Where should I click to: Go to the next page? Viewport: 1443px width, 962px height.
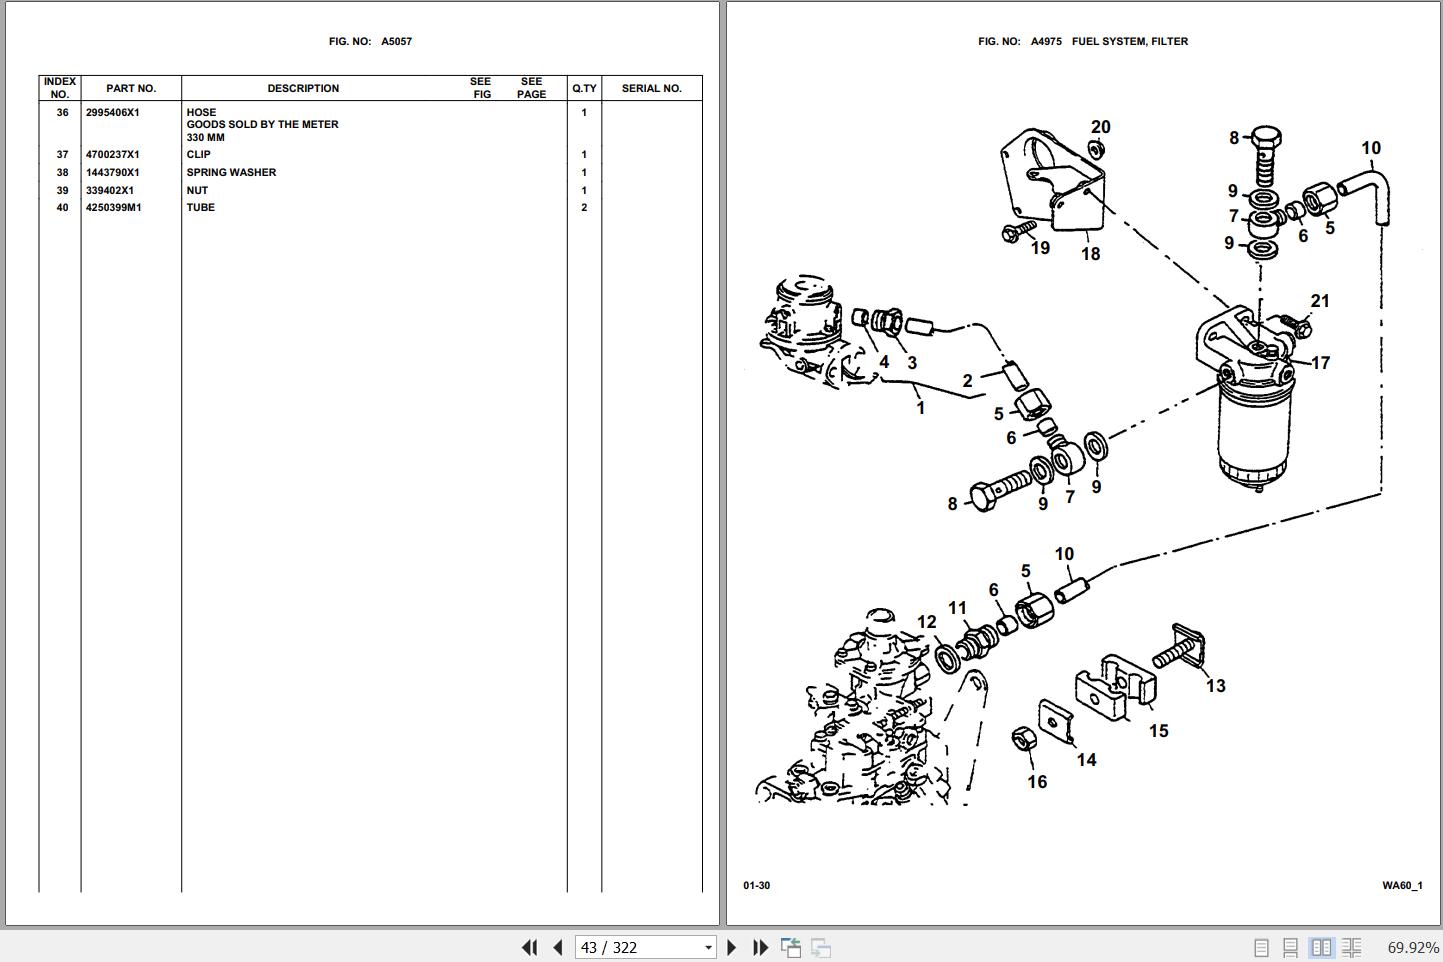(x=731, y=947)
